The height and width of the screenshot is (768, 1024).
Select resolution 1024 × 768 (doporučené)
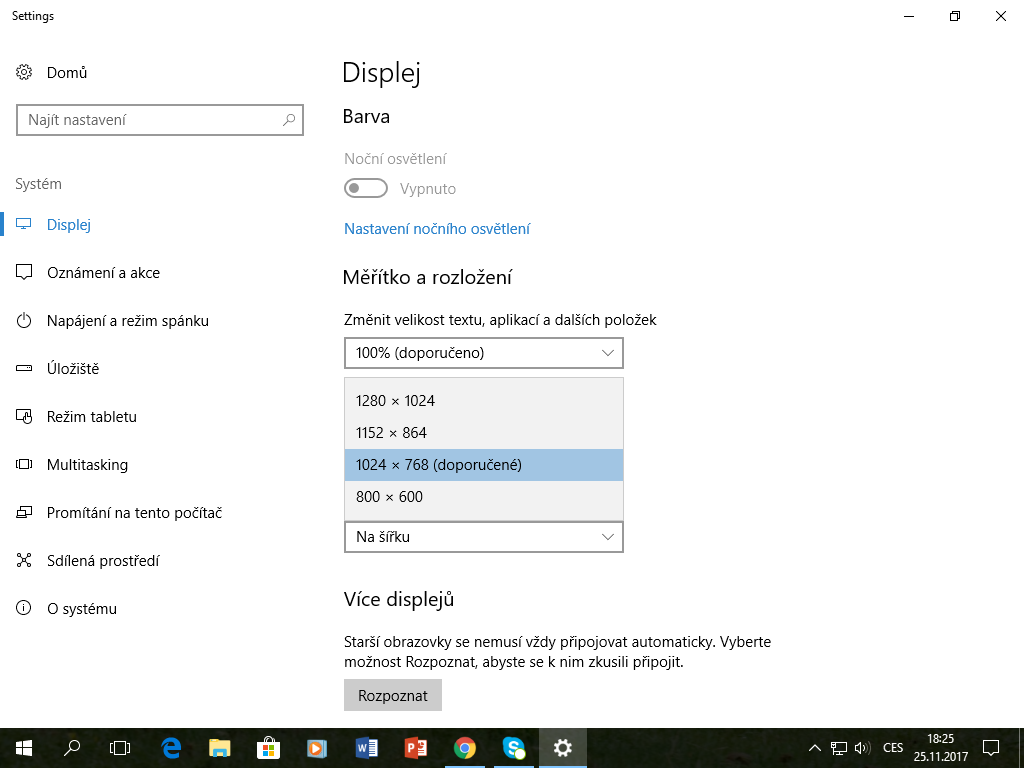[484, 464]
